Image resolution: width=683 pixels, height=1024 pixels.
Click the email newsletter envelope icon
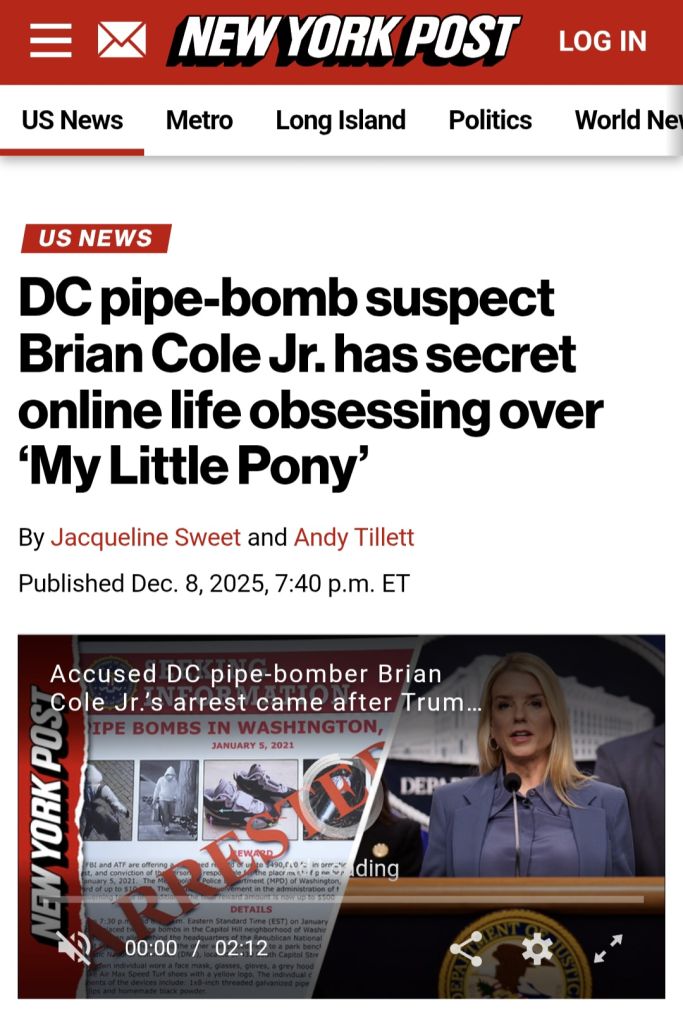pos(122,41)
